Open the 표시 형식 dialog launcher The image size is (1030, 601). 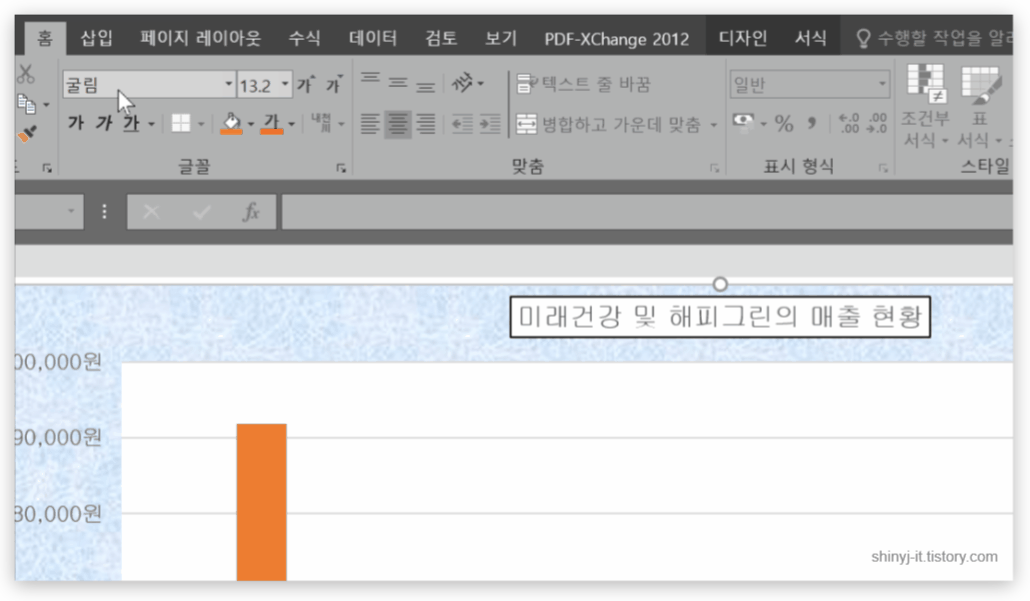pyautogui.click(x=883, y=168)
